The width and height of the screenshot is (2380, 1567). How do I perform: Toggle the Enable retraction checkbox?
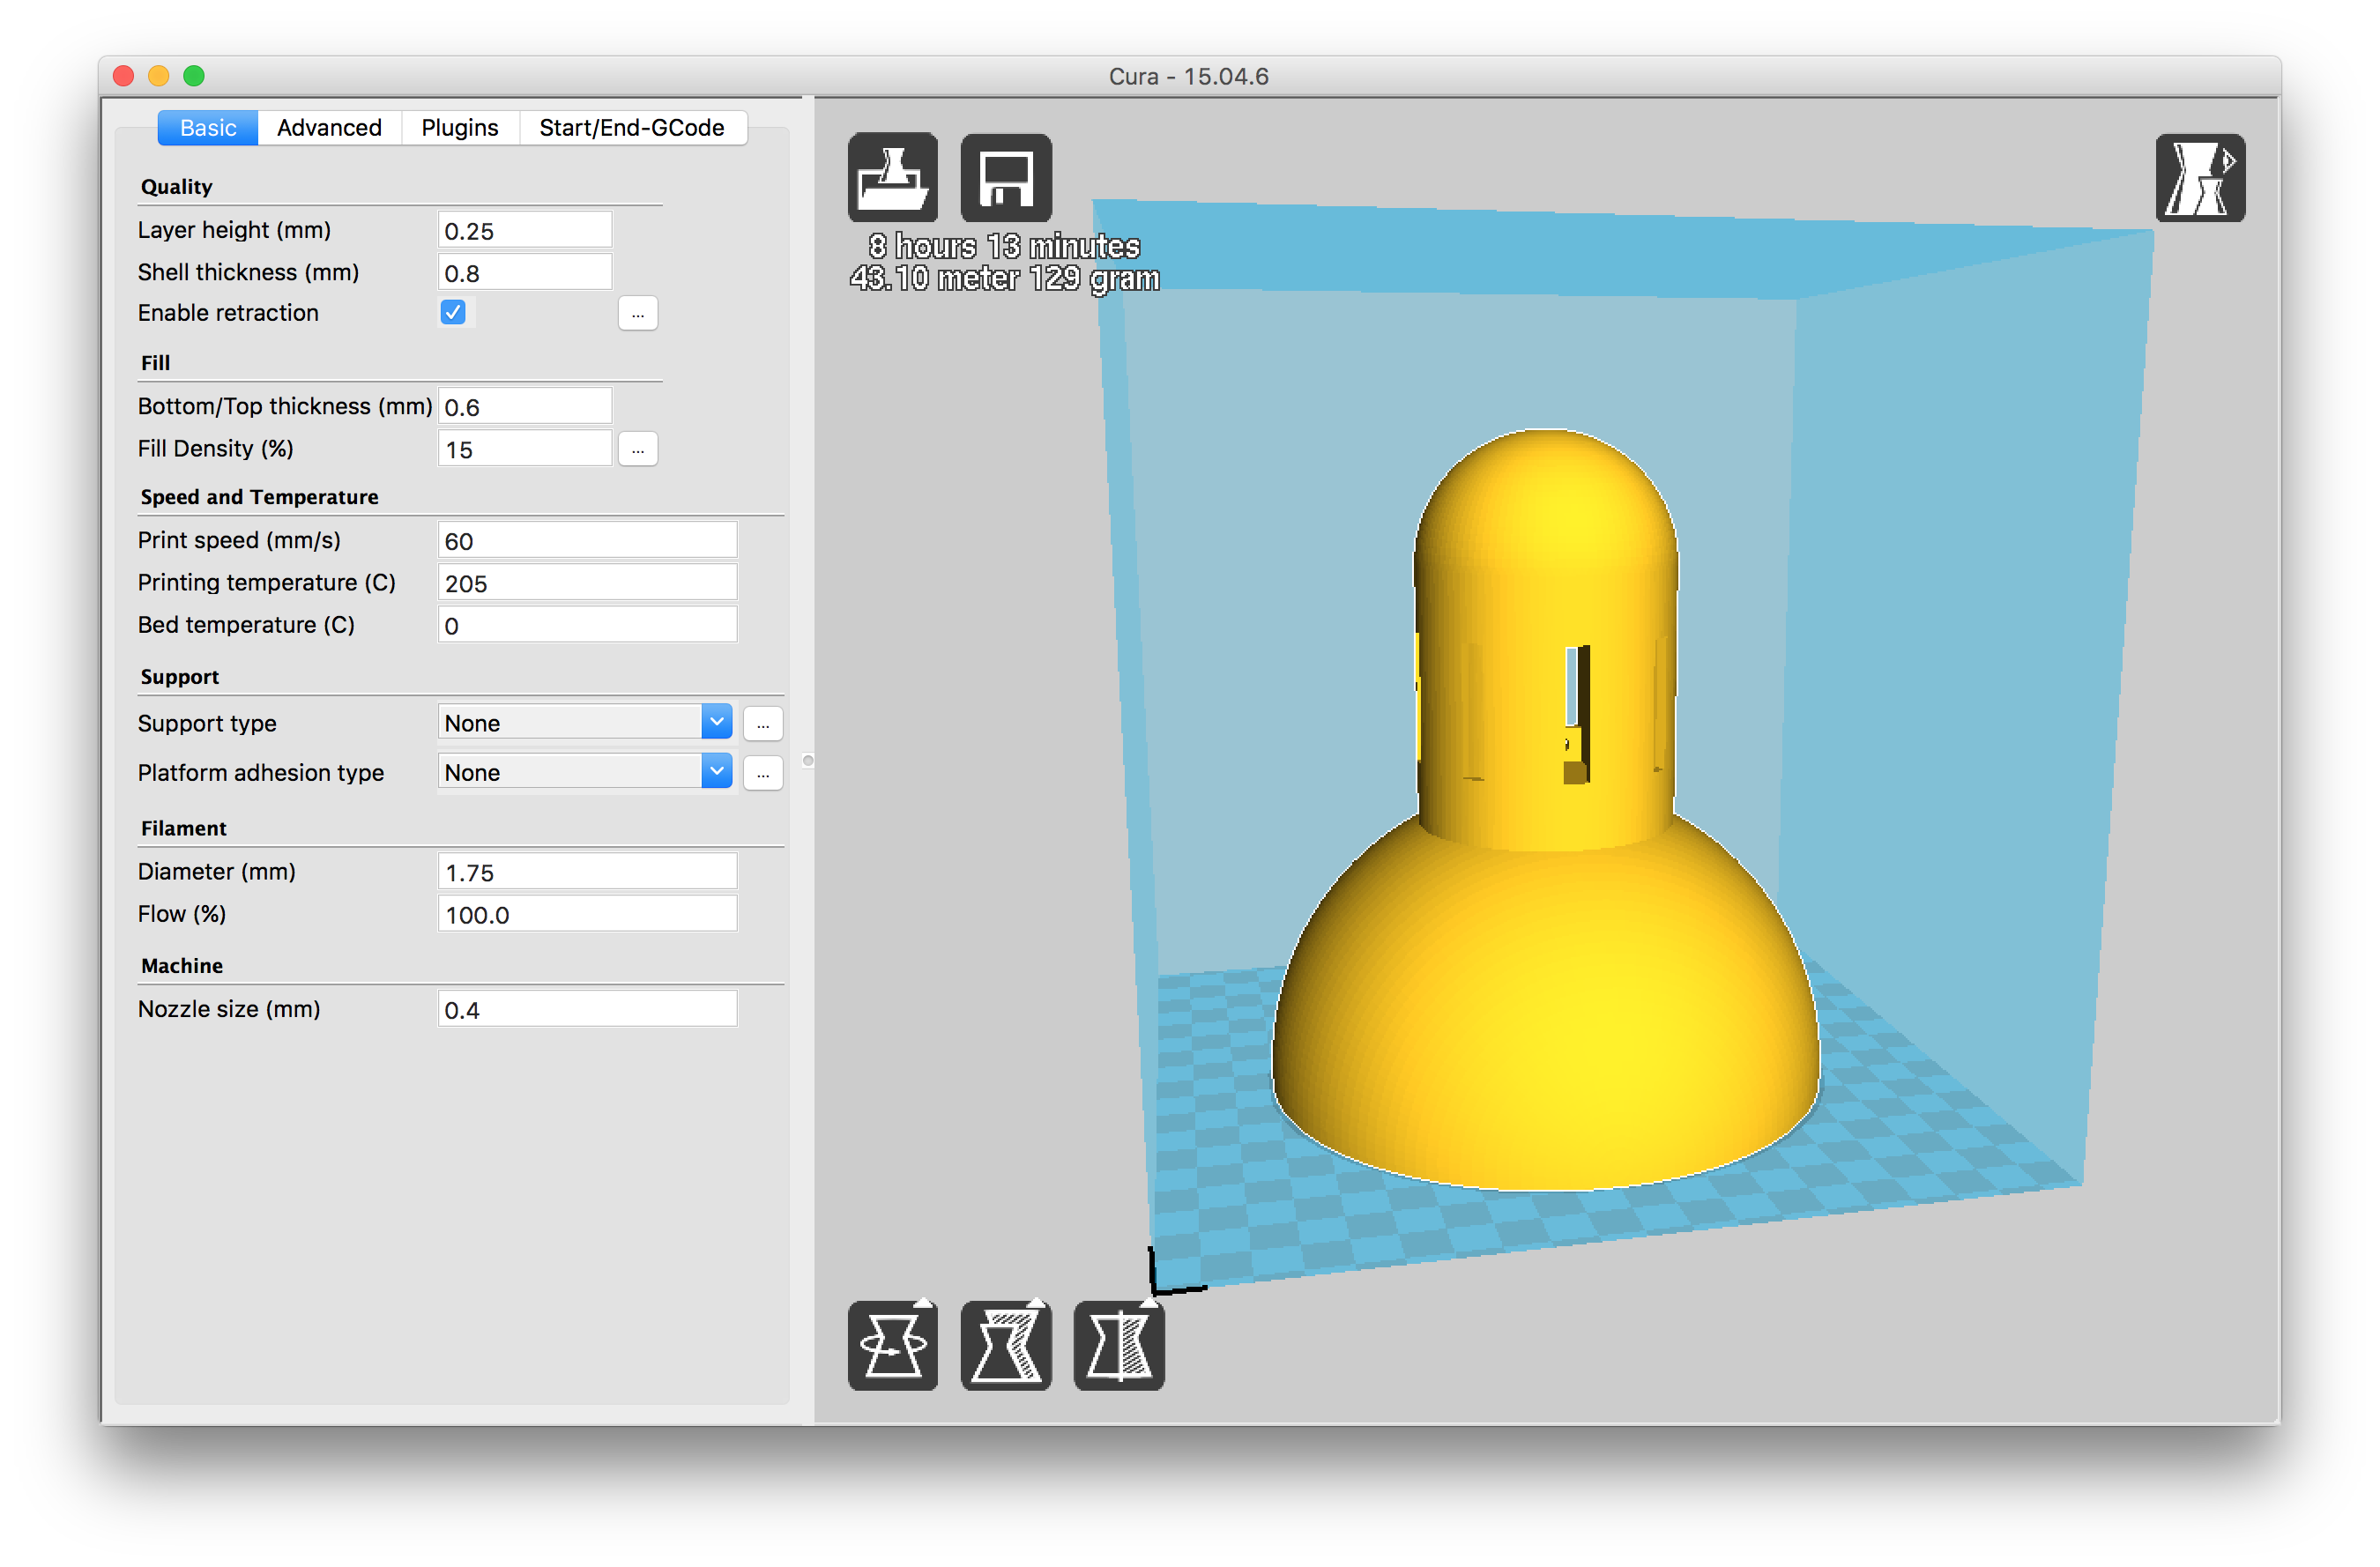pyautogui.click(x=453, y=313)
